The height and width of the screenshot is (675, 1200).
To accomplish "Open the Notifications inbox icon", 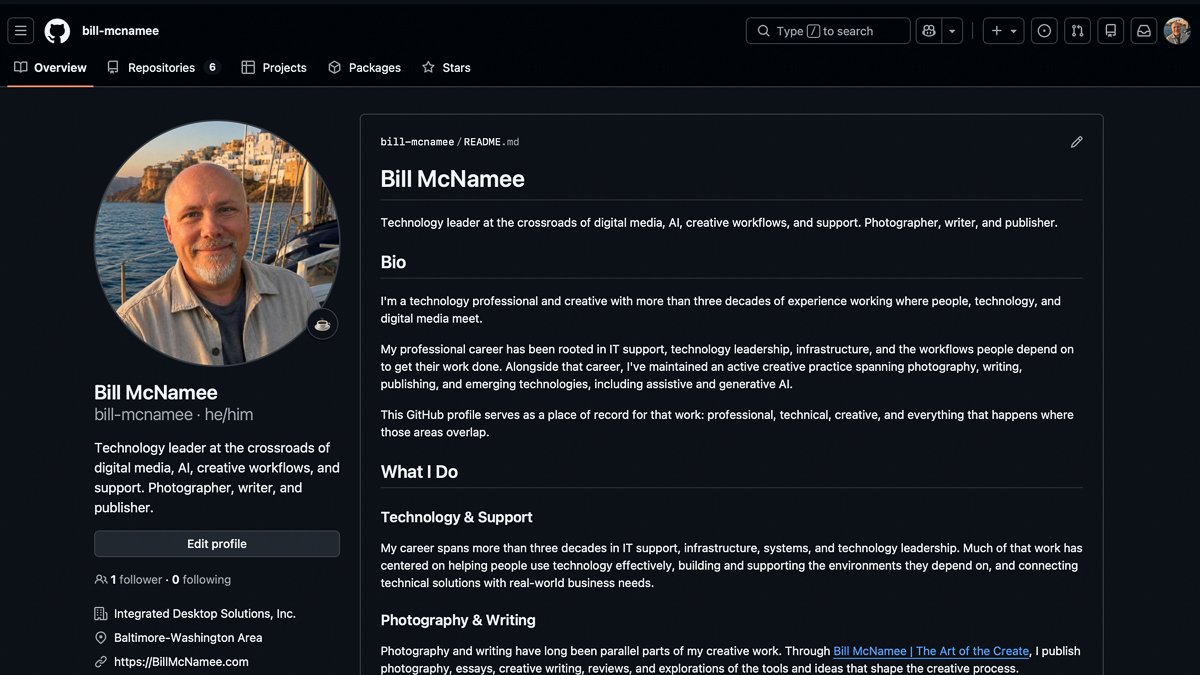I will (x=1143, y=31).
